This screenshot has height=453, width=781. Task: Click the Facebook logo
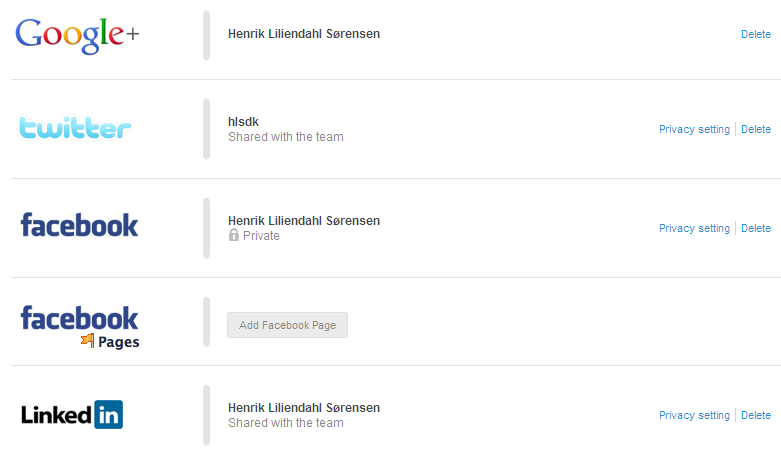click(x=79, y=225)
